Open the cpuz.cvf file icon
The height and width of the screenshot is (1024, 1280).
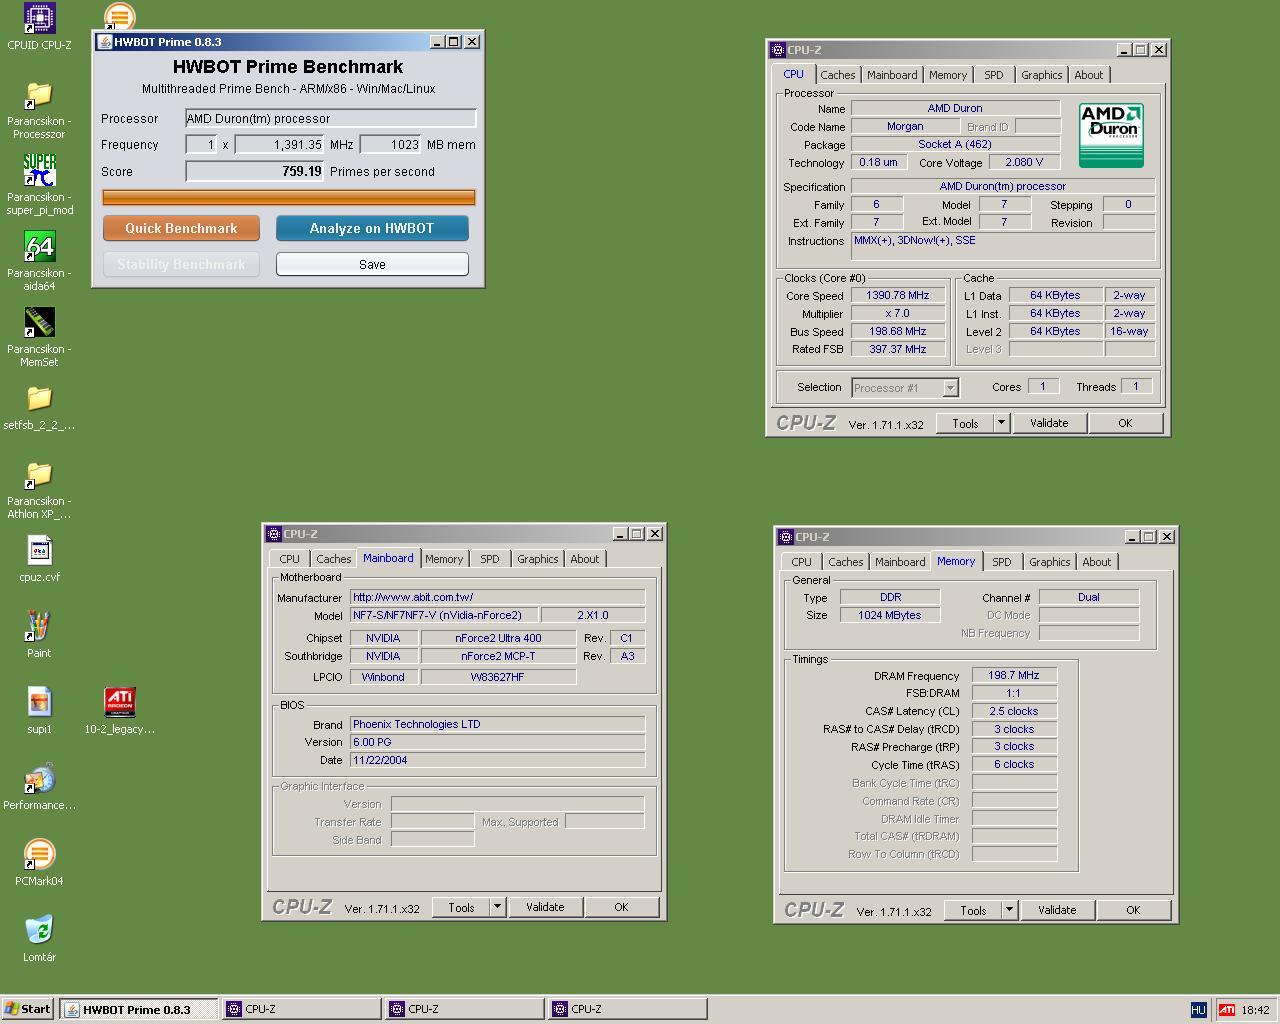[x=39, y=550]
